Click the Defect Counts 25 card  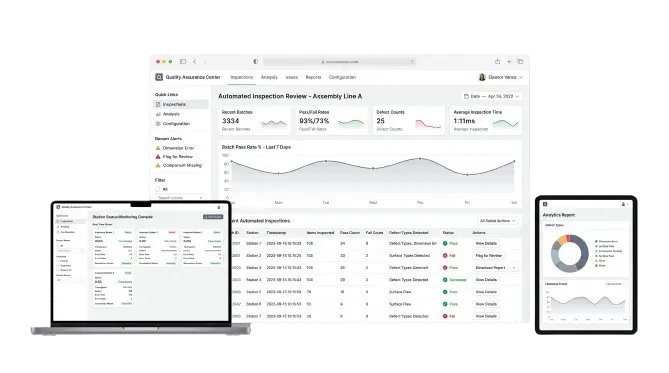[x=409, y=121]
